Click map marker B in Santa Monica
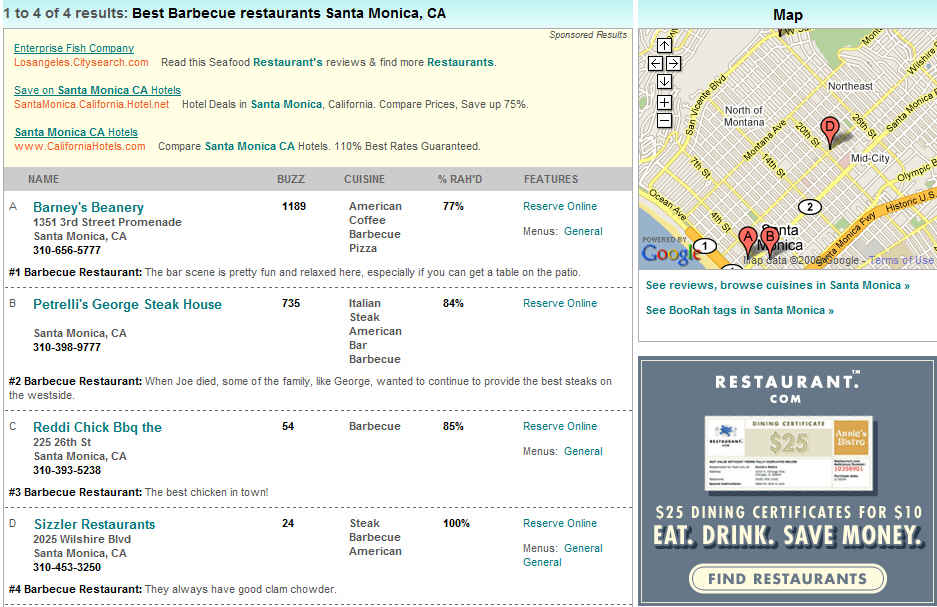The image size is (937, 607). [770, 239]
